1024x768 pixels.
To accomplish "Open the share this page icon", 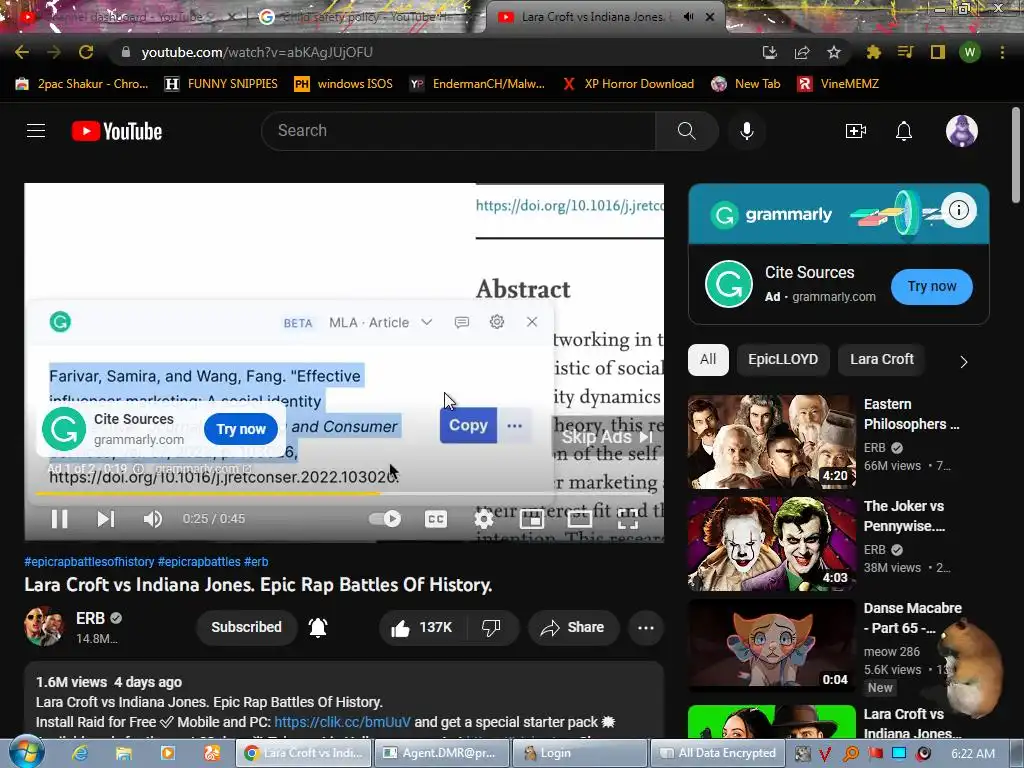I will [802, 52].
